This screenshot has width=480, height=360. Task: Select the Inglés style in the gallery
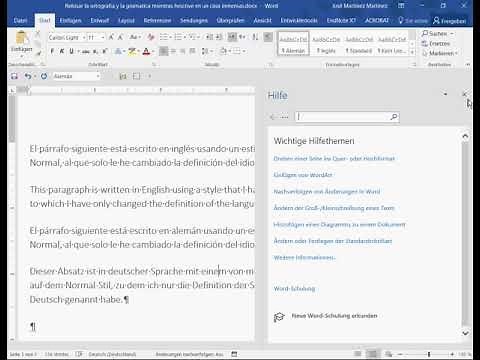[326, 43]
